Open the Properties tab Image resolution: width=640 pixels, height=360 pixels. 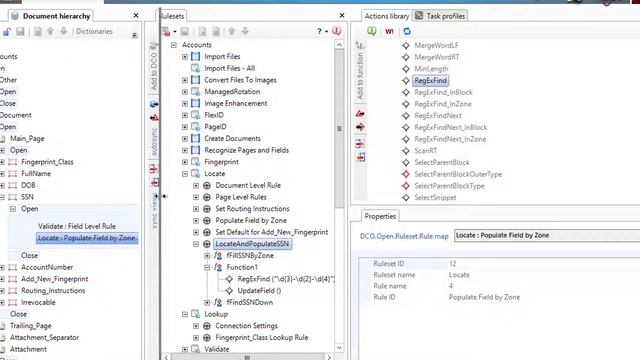point(380,216)
